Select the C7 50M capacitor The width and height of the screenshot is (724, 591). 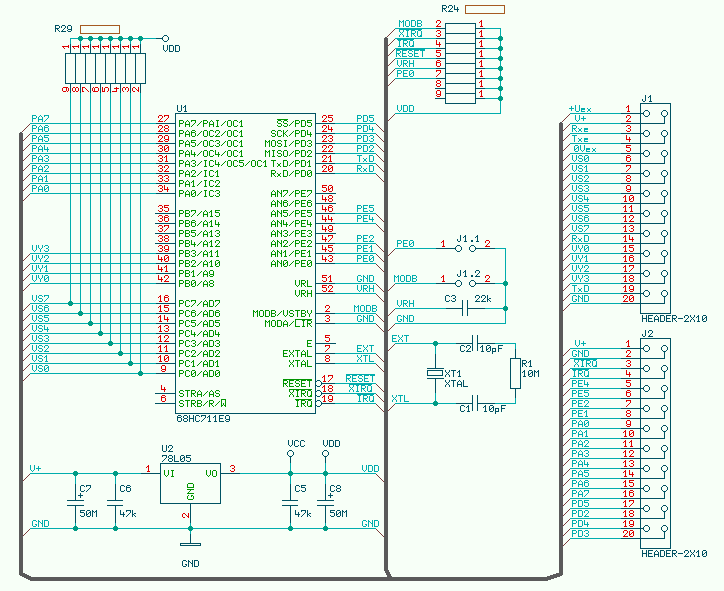click(x=77, y=499)
